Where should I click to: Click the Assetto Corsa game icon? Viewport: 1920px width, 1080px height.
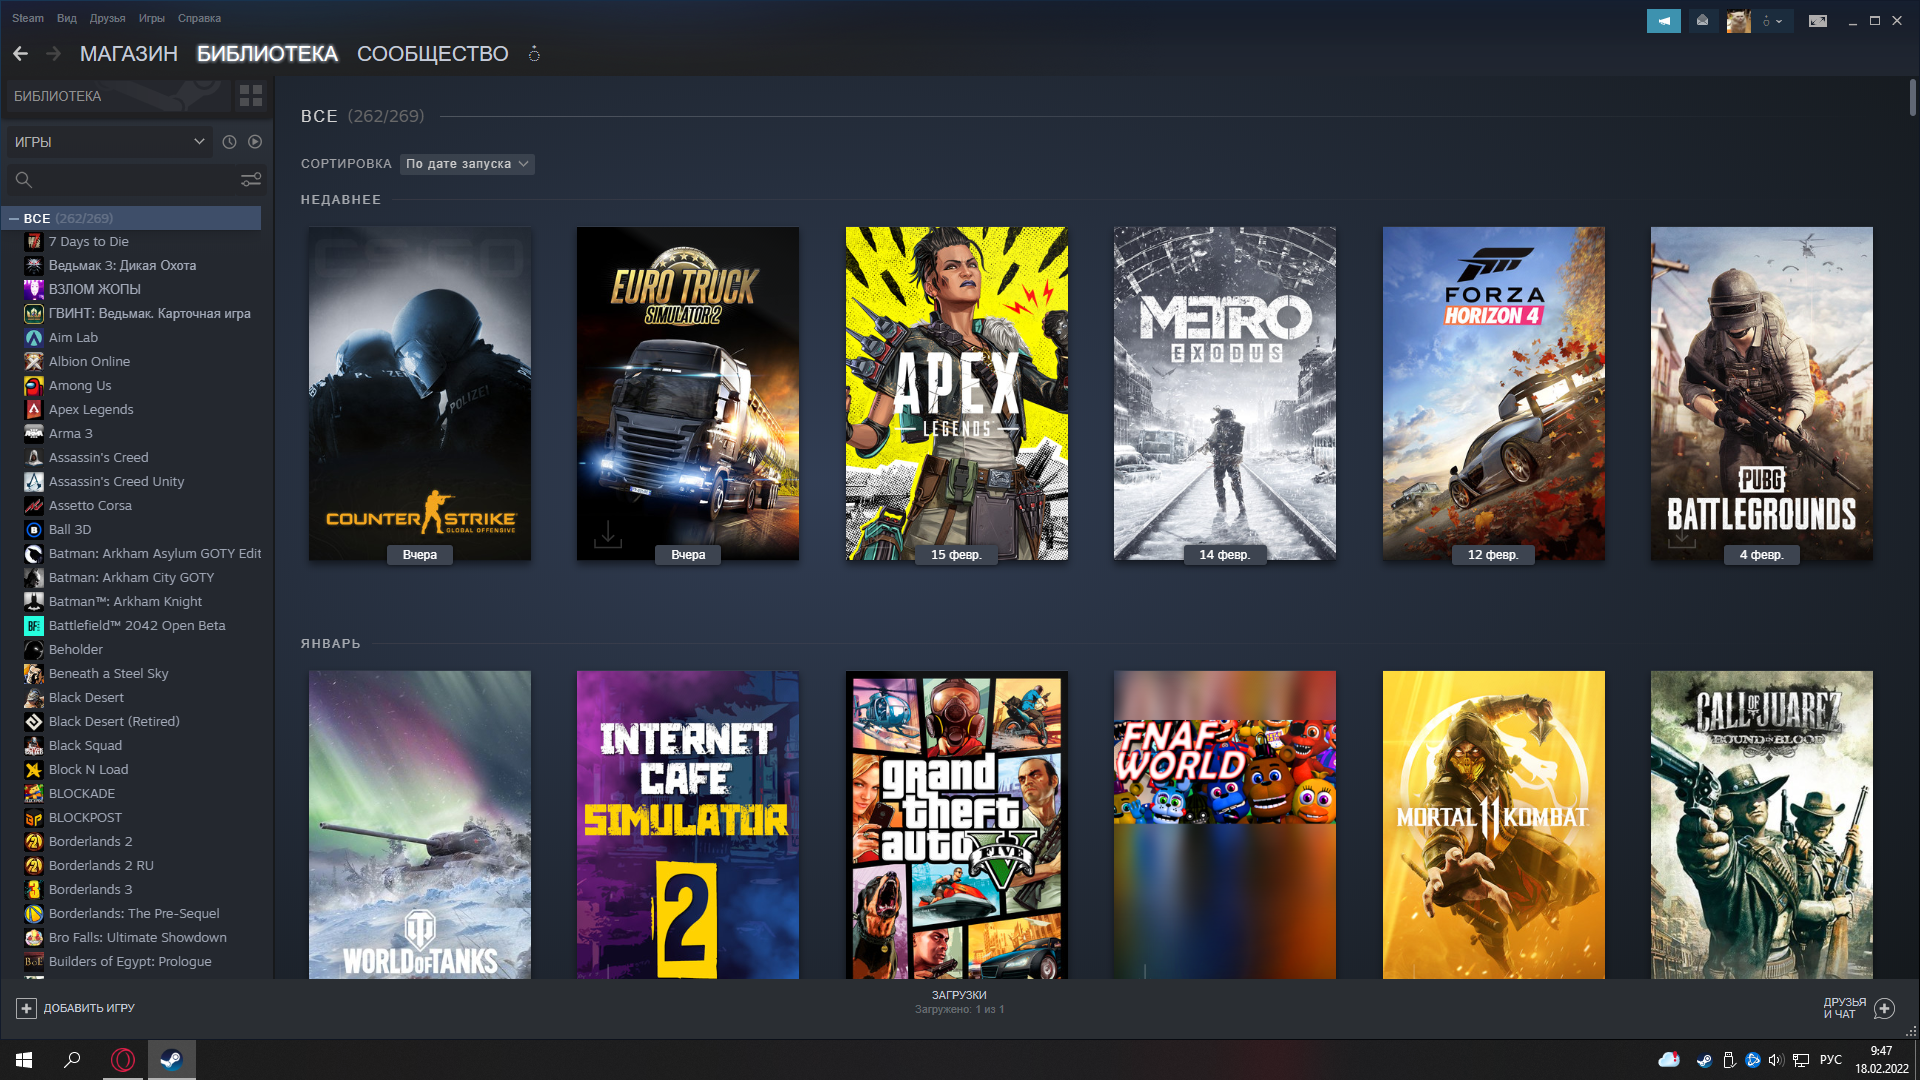(34, 506)
